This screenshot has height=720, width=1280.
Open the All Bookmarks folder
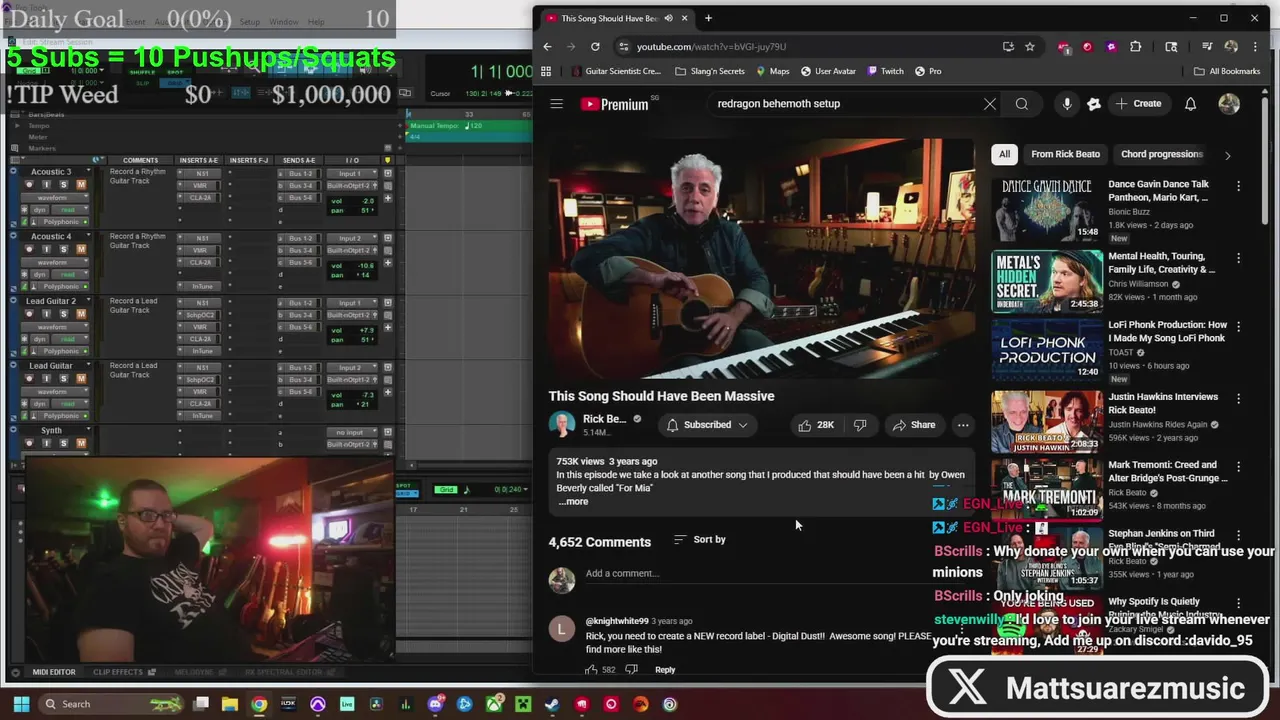[x=1227, y=71]
